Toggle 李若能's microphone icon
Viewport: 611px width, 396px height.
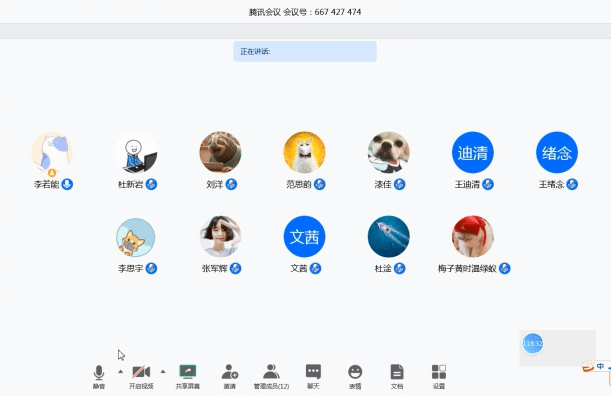click(x=67, y=184)
